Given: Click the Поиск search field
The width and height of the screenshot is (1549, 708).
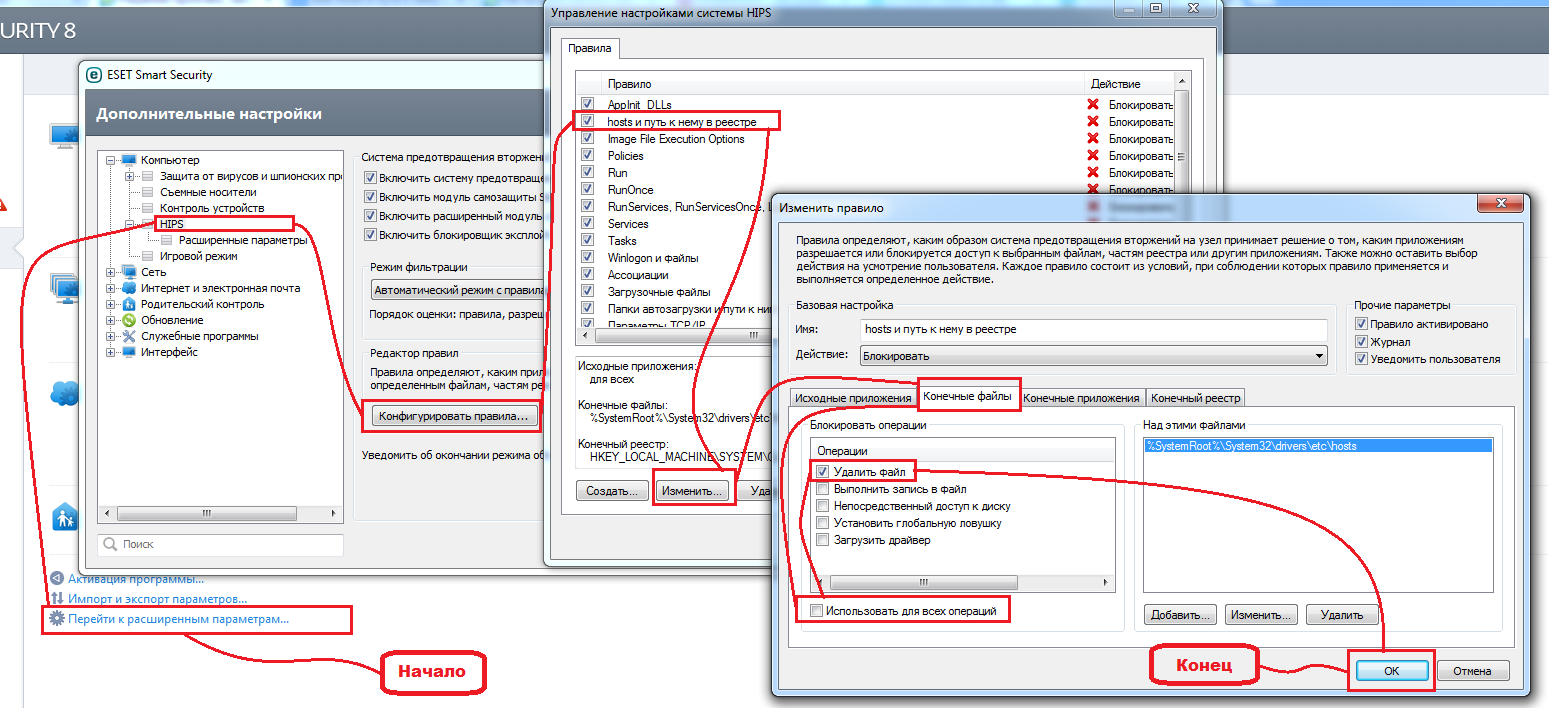Looking at the screenshot, I should coord(222,545).
